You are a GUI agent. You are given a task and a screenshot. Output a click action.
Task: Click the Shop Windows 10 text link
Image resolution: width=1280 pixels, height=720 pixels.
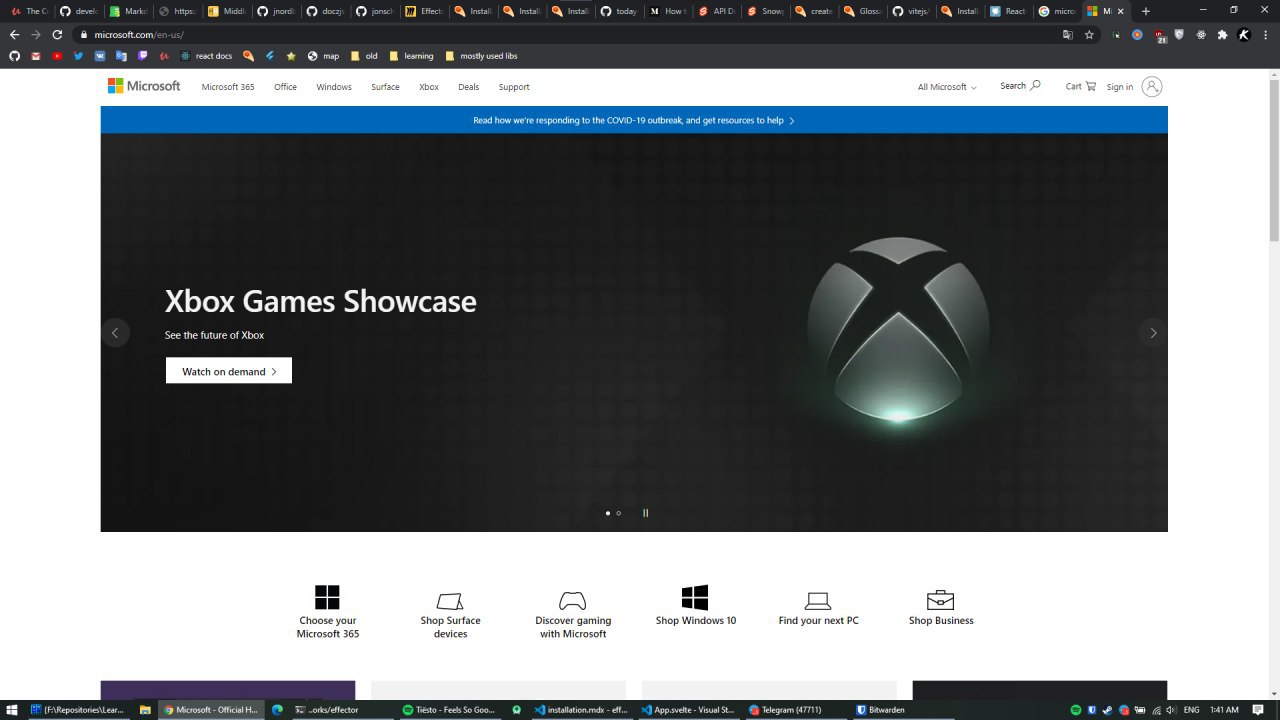point(696,621)
